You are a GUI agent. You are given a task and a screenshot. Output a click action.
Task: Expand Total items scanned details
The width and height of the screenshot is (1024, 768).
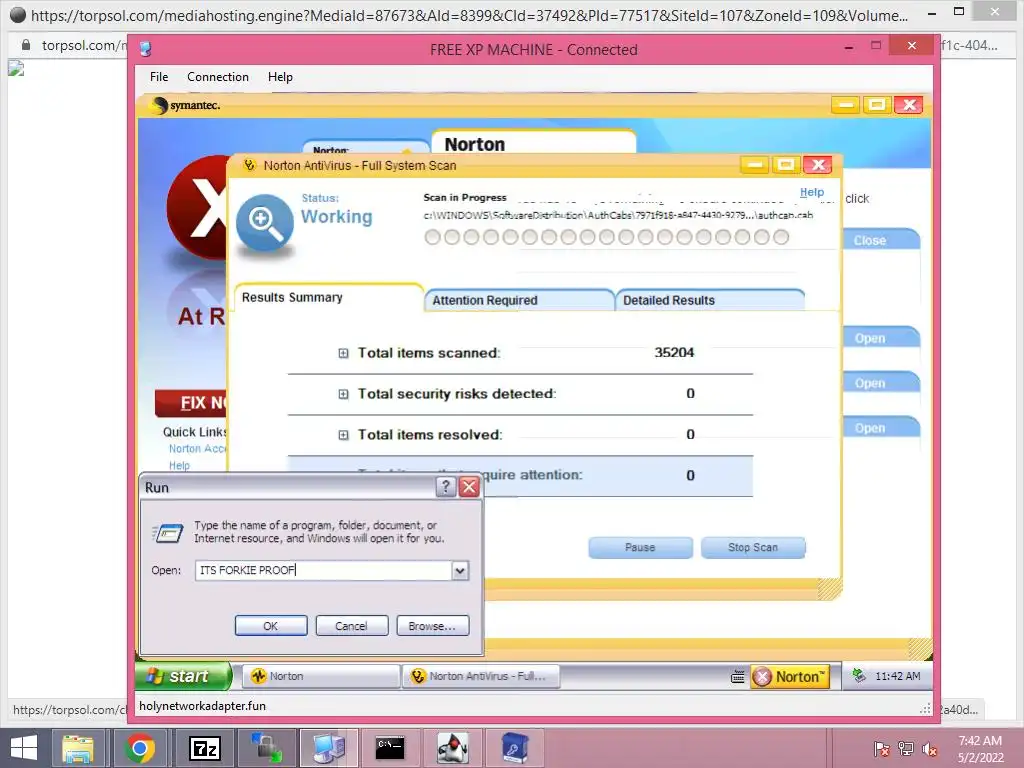344,353
